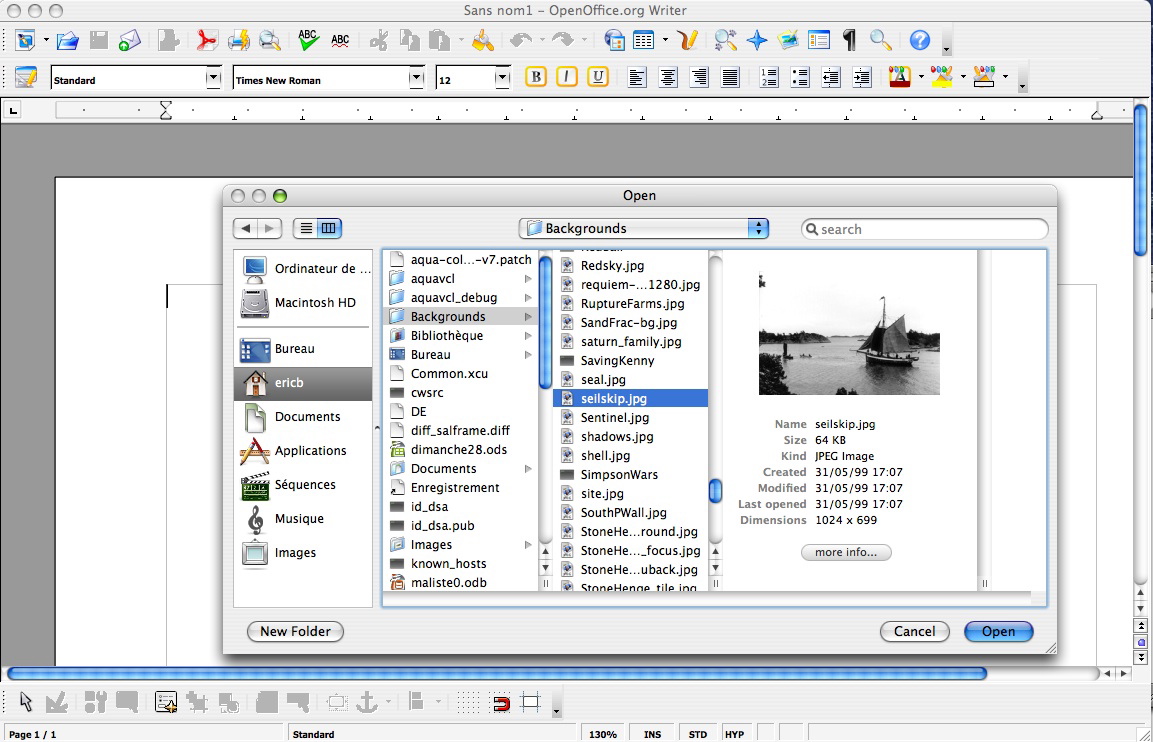Screen dimensions: 1153x742
Task: Open Font Color dropdown arrow
Action: [921, 76]
